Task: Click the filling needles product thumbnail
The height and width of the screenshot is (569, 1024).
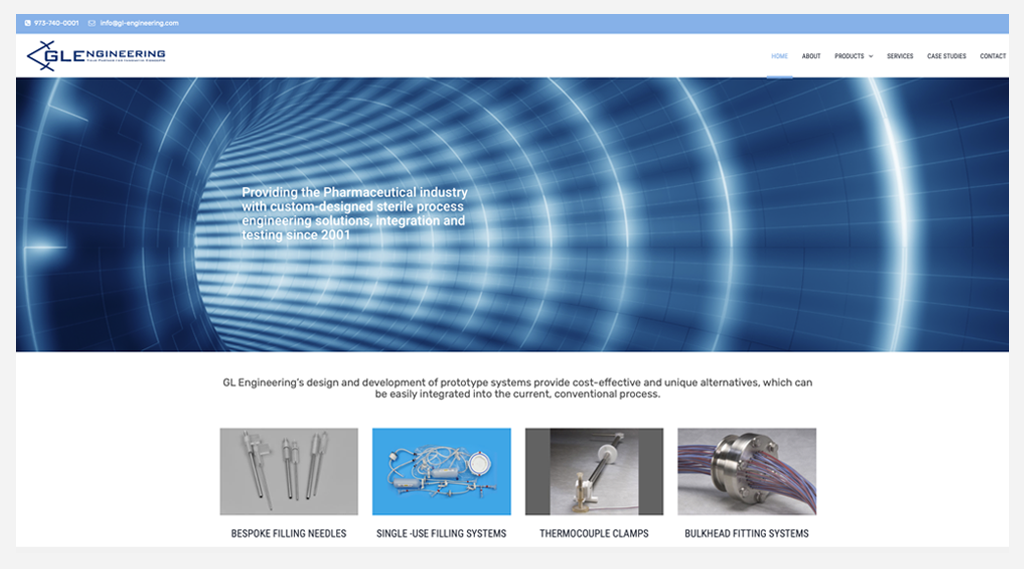Action: point(289,472)
